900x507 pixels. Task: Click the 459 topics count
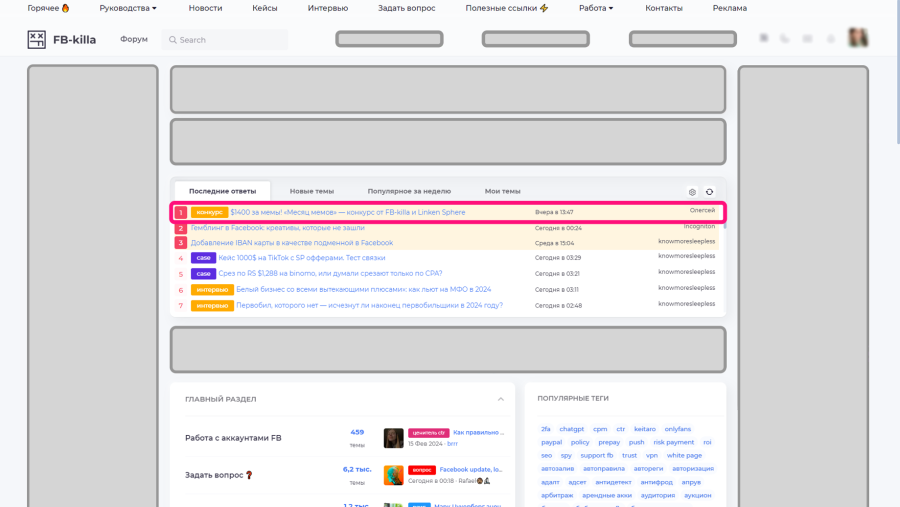(x=357, y=432)
